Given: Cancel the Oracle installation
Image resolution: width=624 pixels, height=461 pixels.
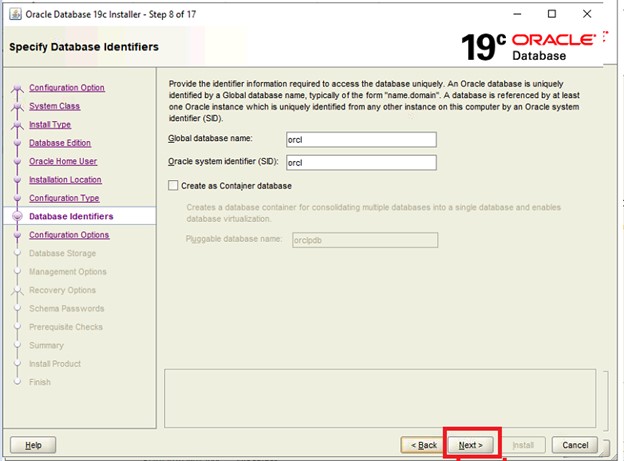Looking at the screenshot, I should (575, 444).
